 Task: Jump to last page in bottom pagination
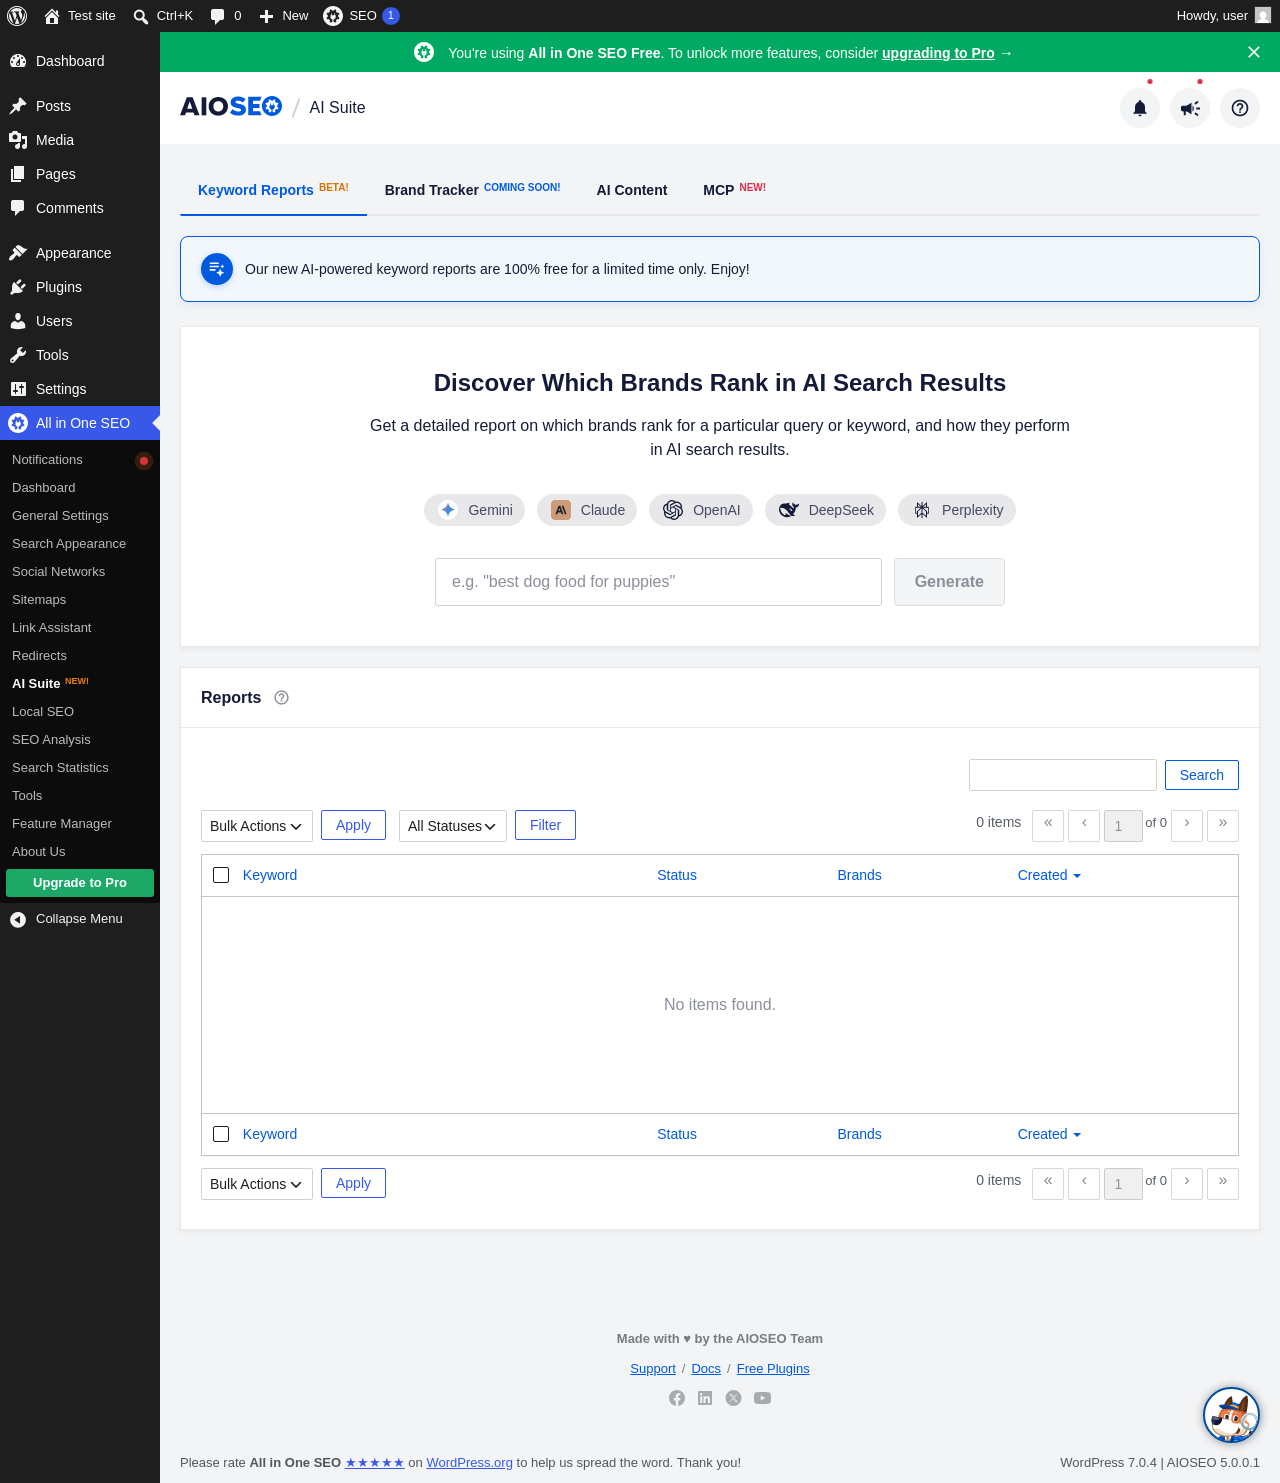[1223, 1184]
